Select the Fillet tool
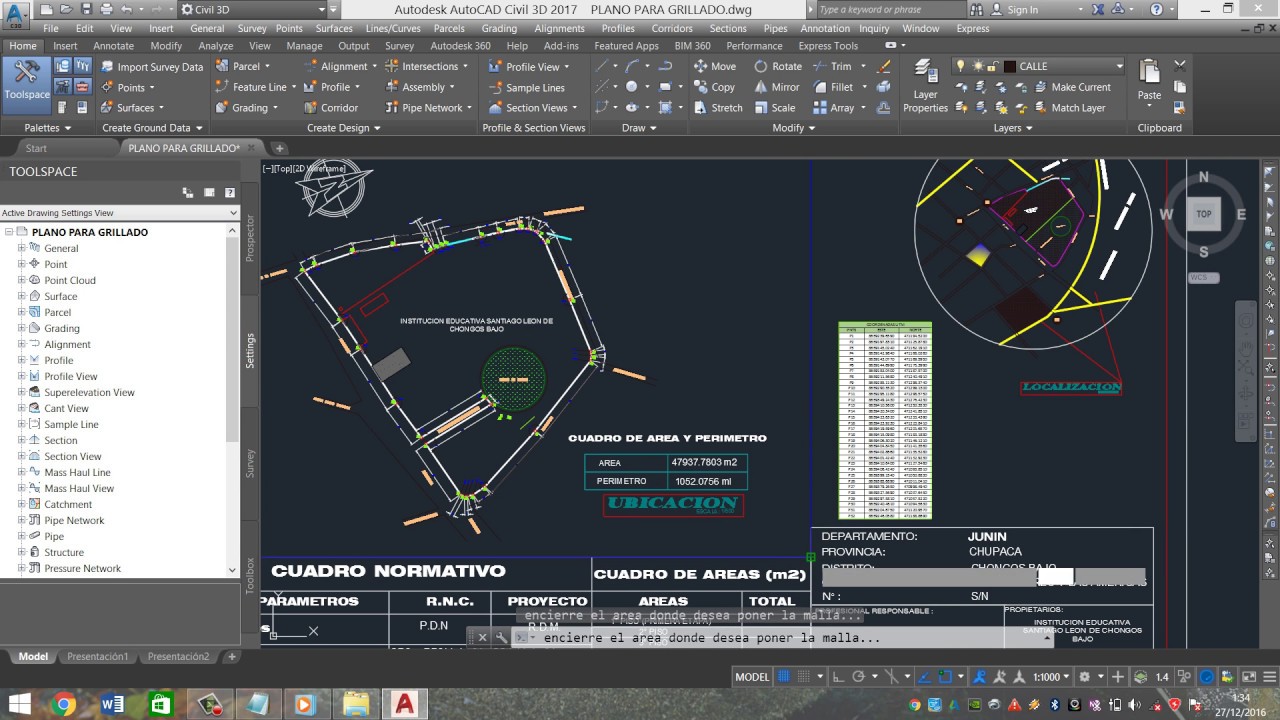The image size is (1280, 720). [834, 87]
